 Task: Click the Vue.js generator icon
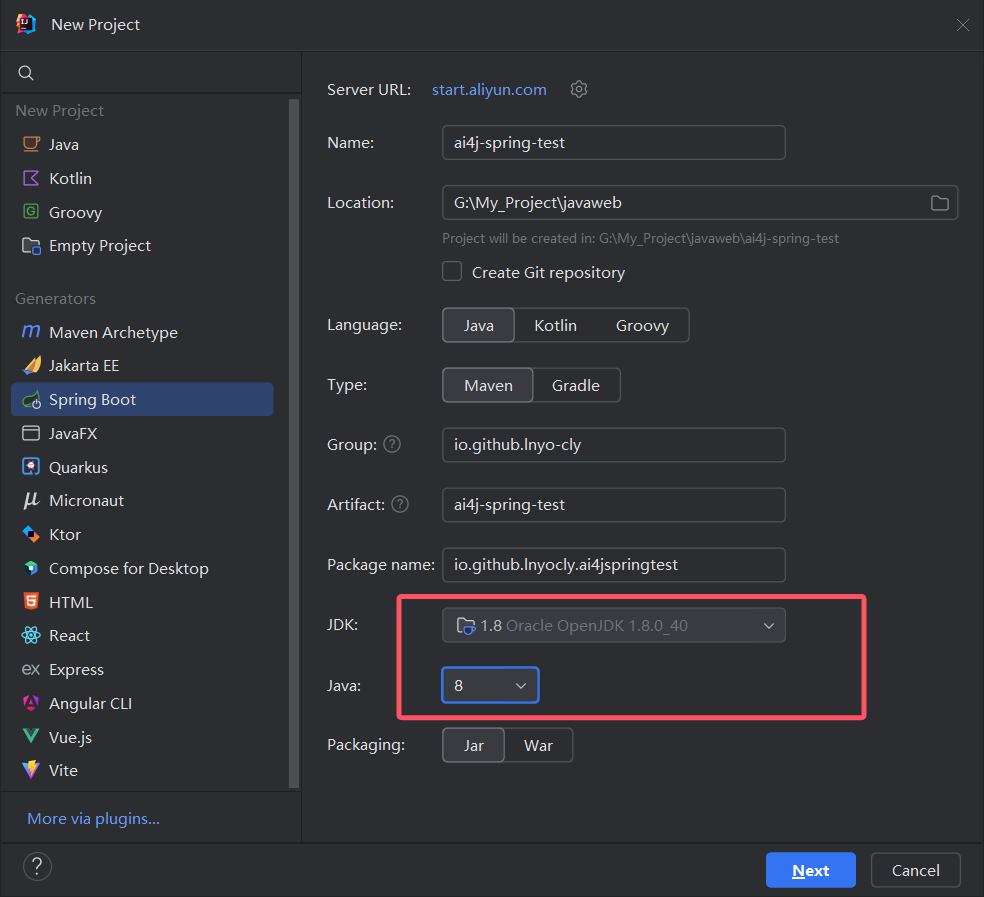click(x=31, y=737)
